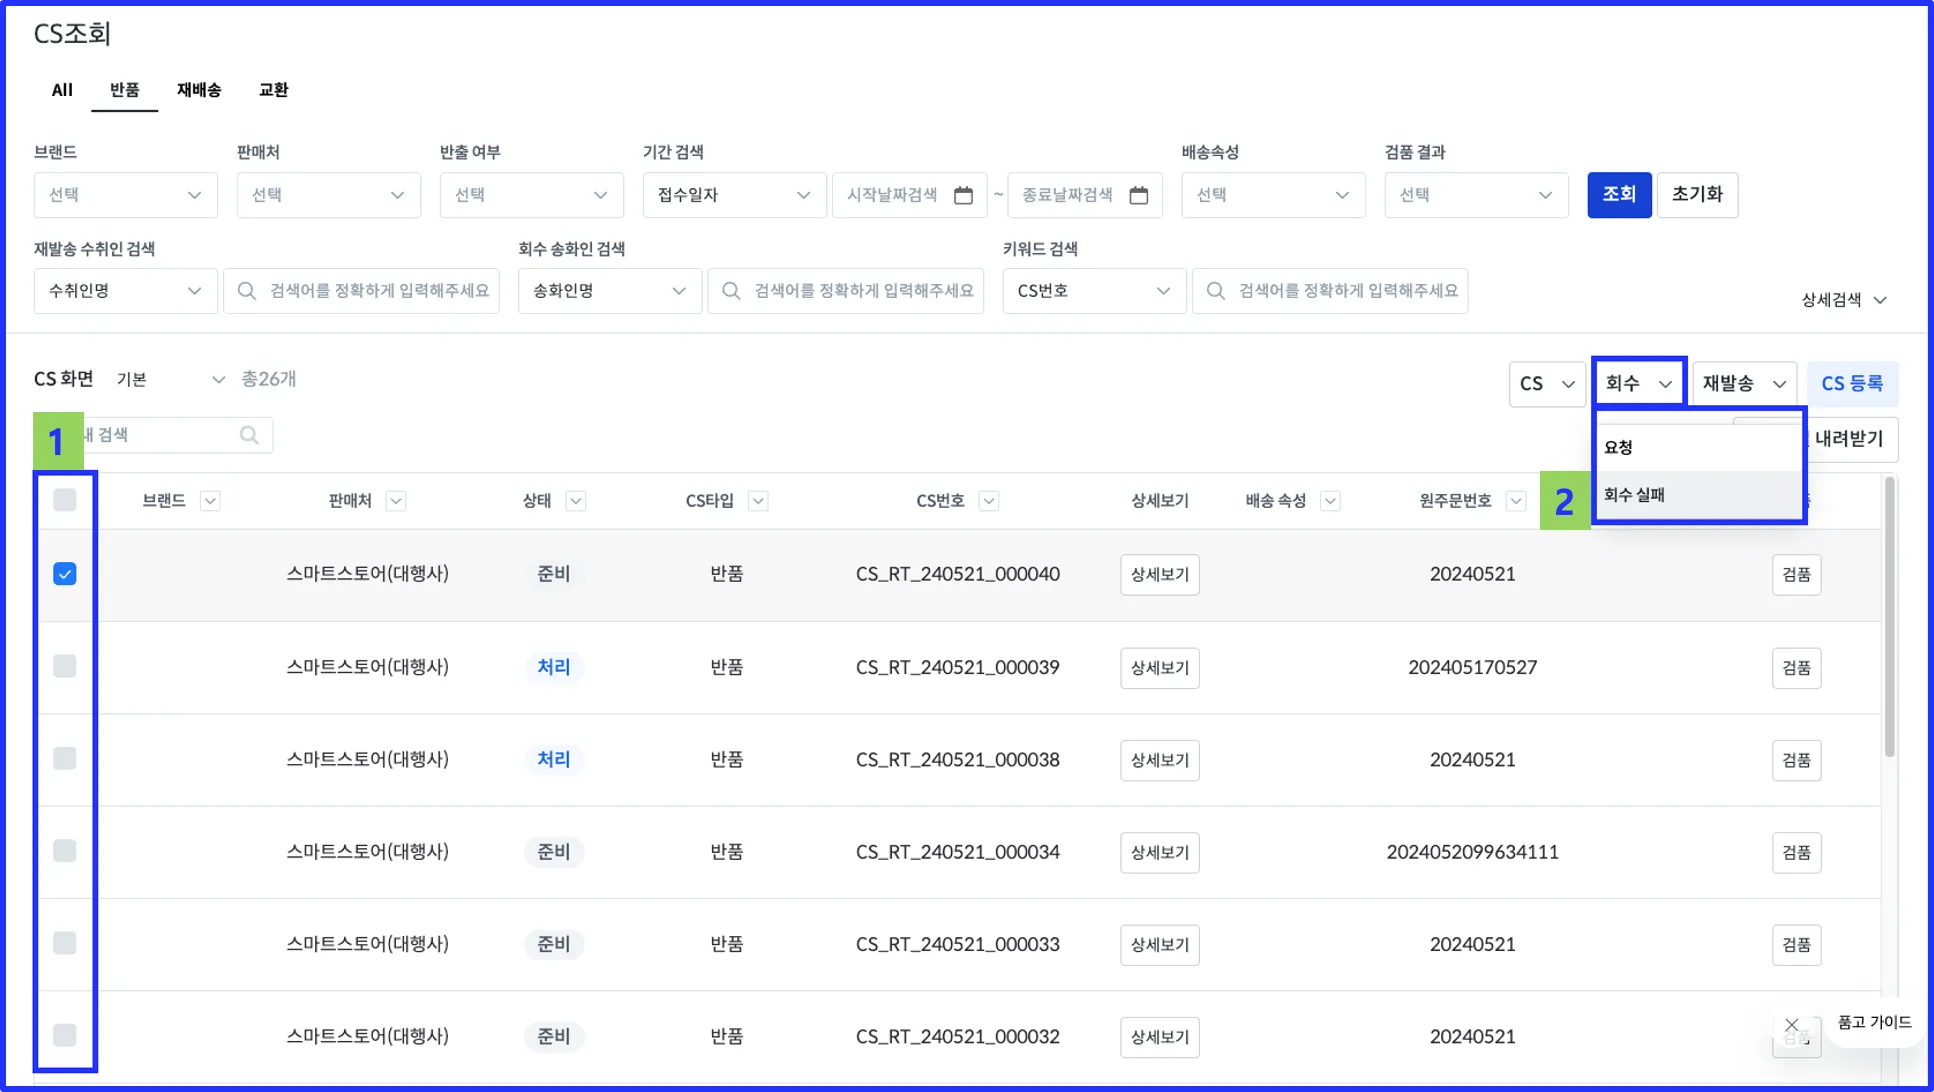The width and height of the screenshot is (1934, 1092).
Task: Switch to the 재배송 tab
Action: pyautogui.click(x=199, y=90)
